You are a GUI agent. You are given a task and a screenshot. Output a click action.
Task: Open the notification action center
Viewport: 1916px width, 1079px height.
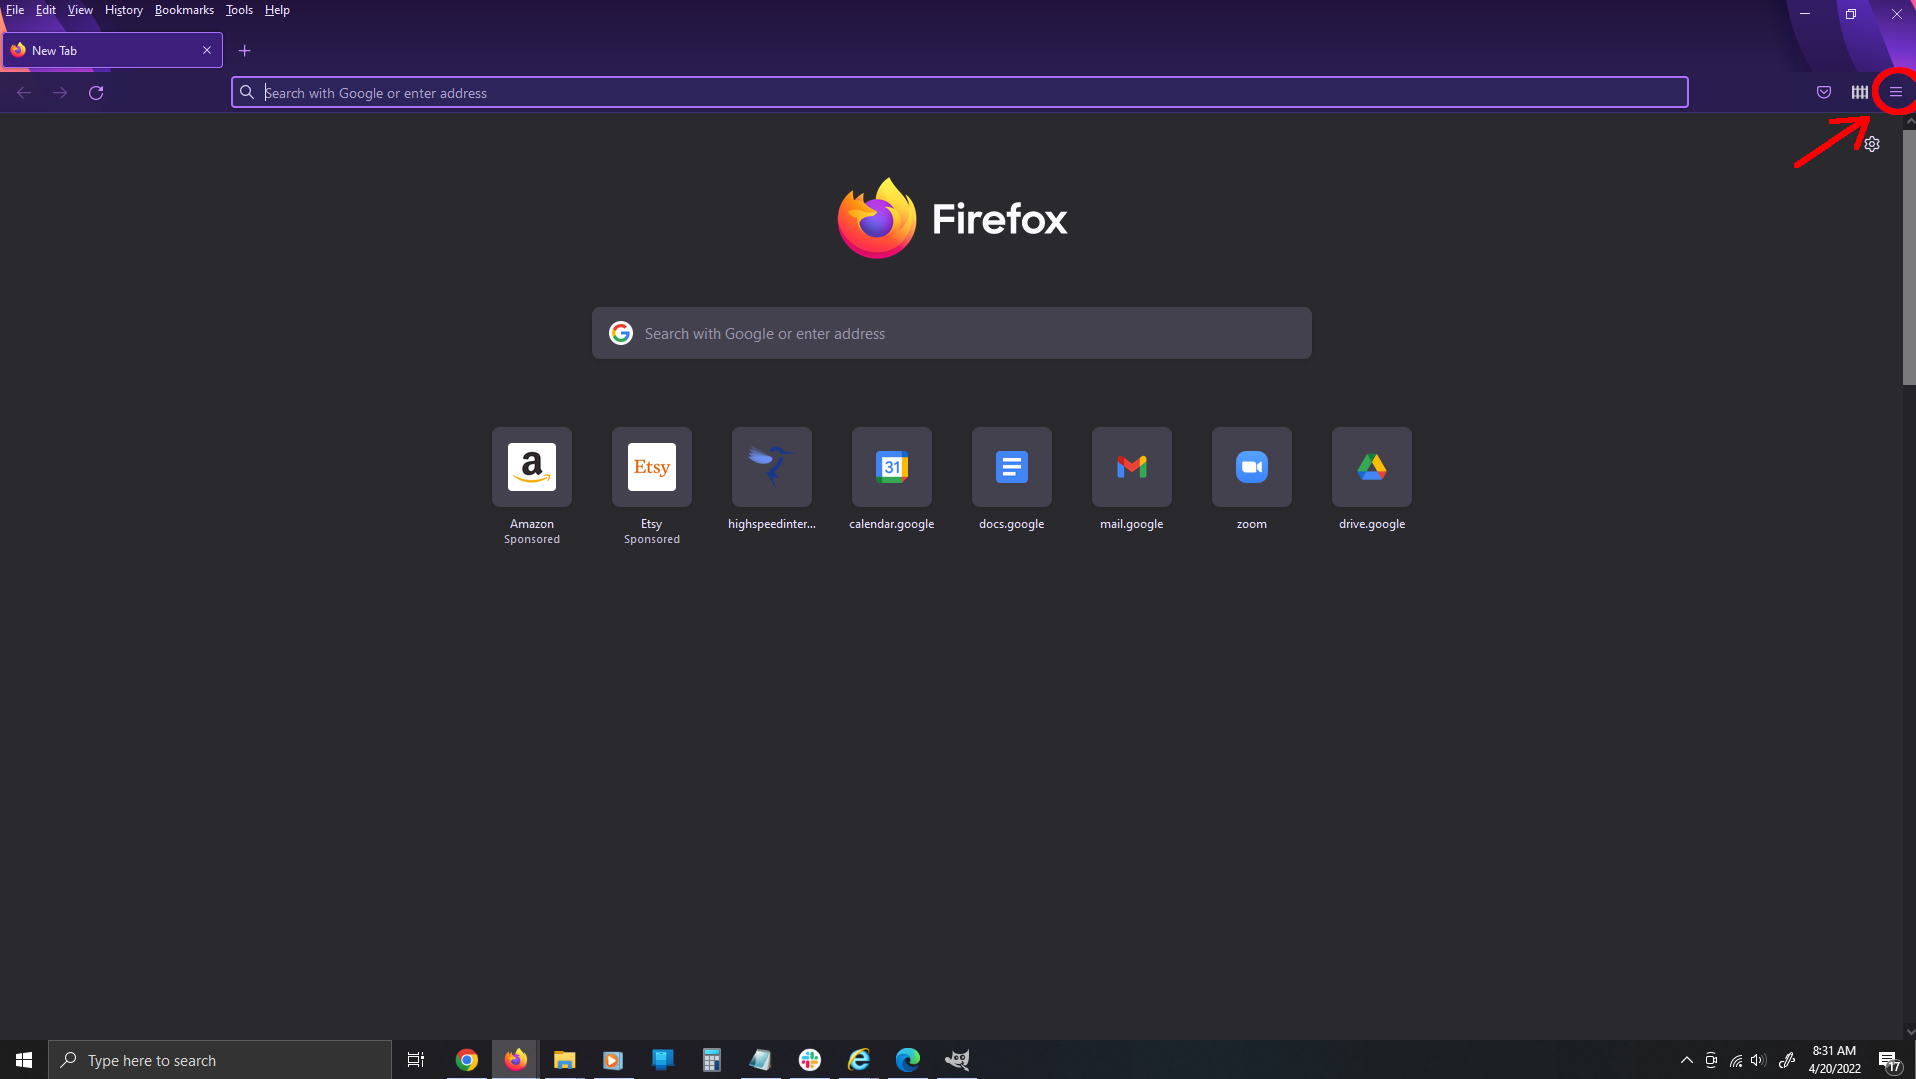[x=1889, y=1060]
